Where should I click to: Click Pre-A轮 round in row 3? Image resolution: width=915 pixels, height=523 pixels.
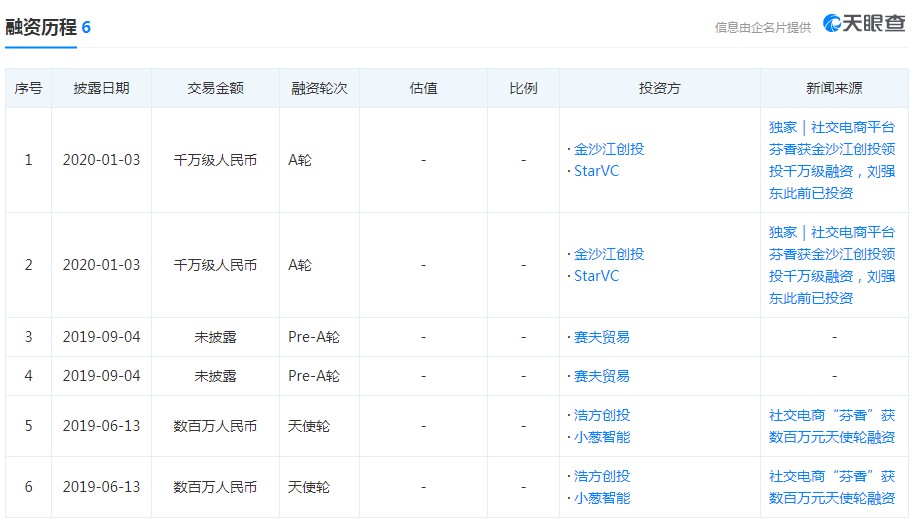[314, 337]
